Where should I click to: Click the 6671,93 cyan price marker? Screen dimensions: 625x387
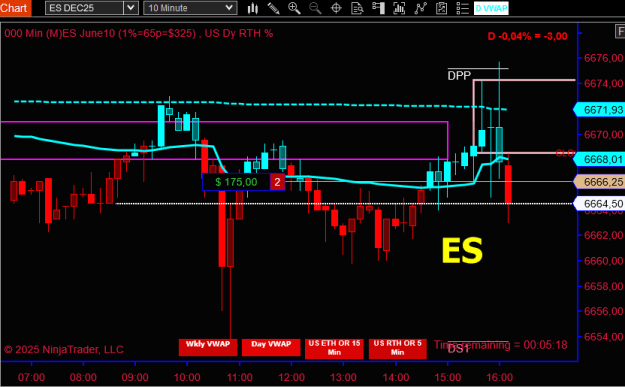pos(599,110)
